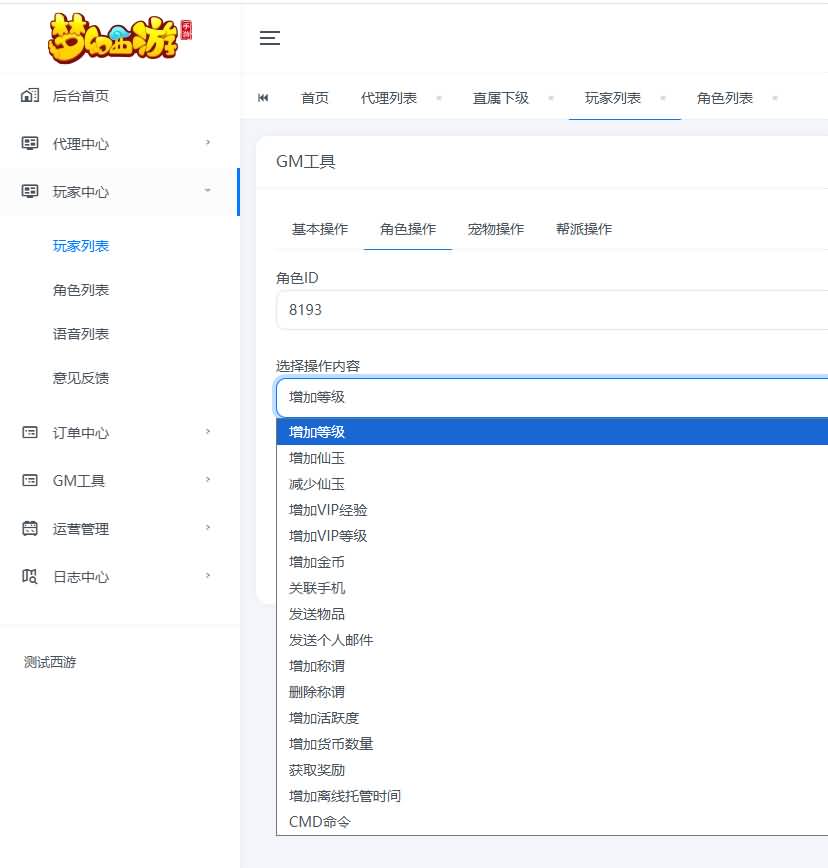Click the 日志中心 sidebar icon
828x868 pixels.
[x=30, y=577]
